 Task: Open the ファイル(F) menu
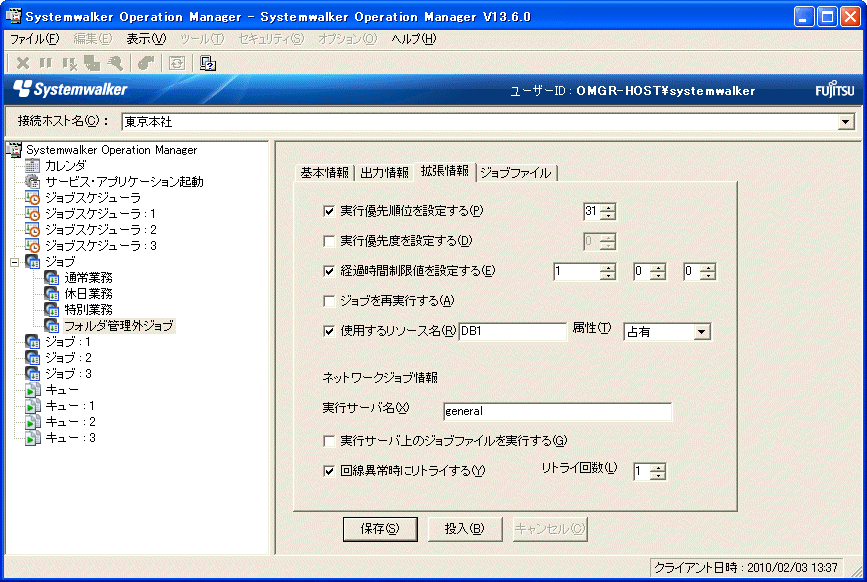[x=35, y=39]
